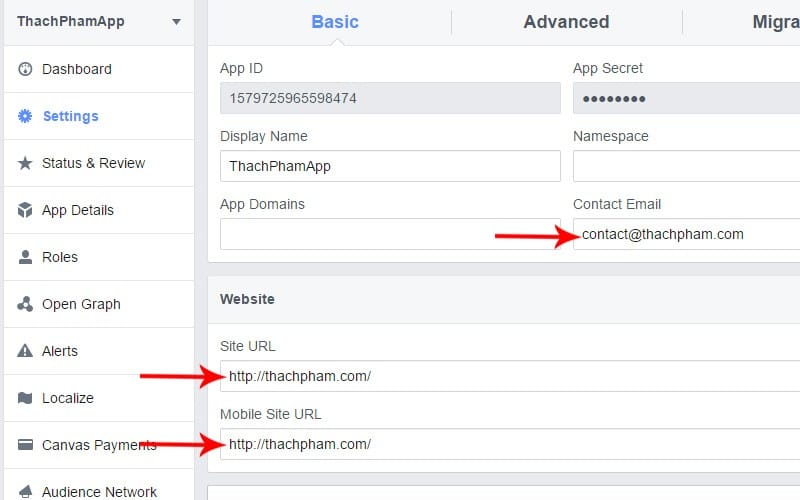Click the Audience Network megaphone icon
This screenshot has width=800, height=500.
25,491
